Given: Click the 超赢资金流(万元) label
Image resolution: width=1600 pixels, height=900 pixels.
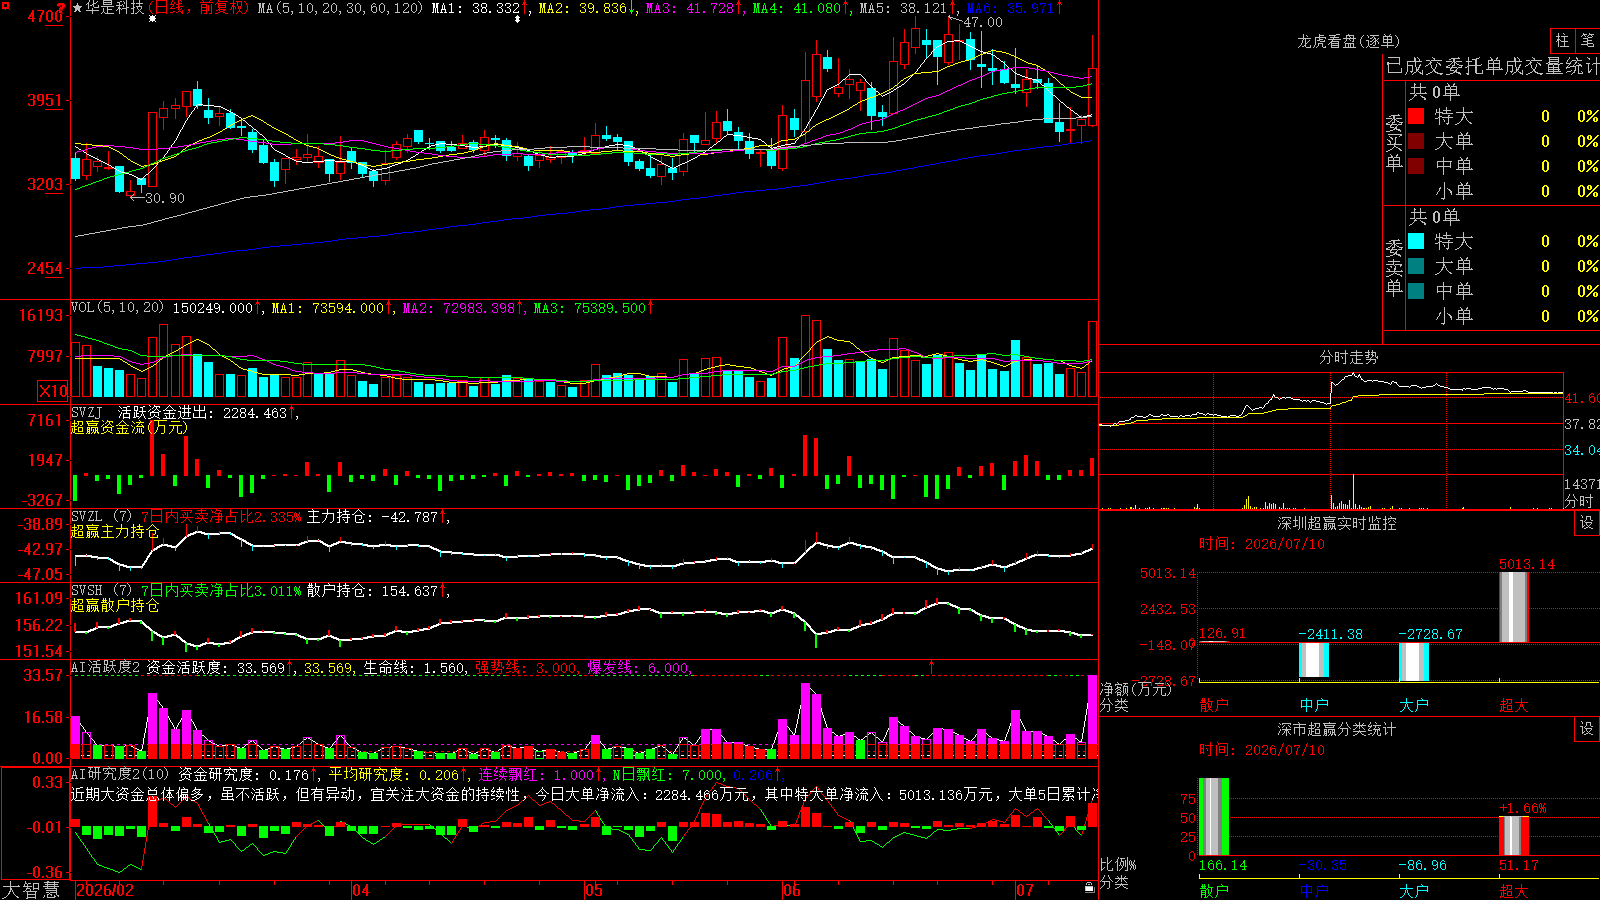Looking at the screenshot, I should (130, 427).
